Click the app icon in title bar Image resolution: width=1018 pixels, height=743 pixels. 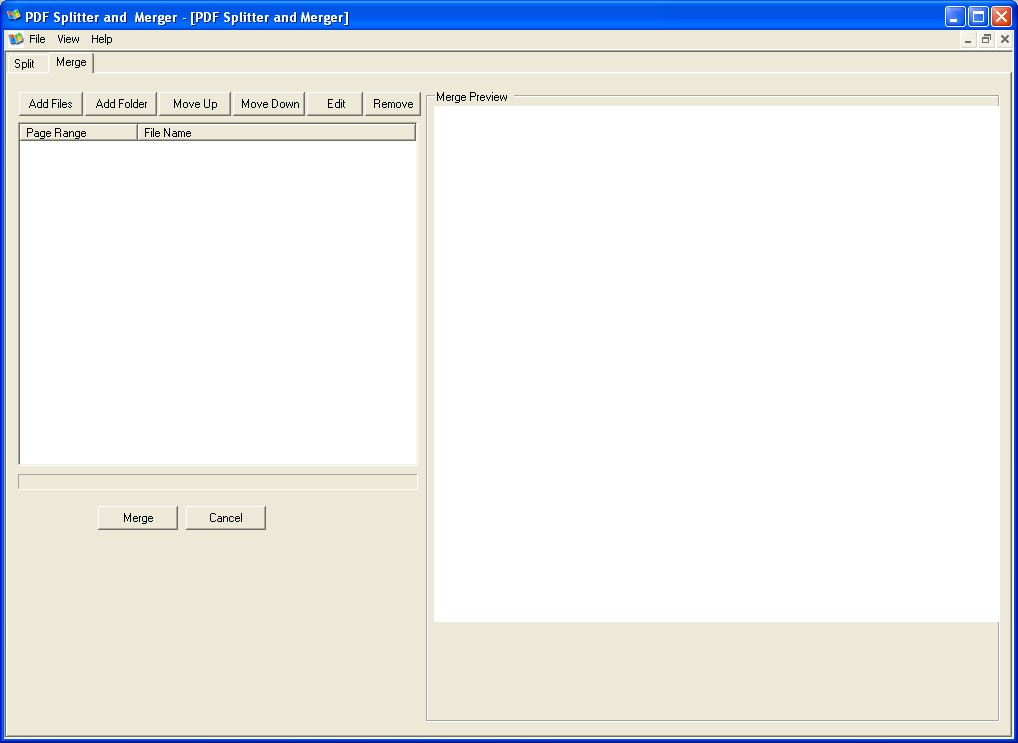coord(14,16)
